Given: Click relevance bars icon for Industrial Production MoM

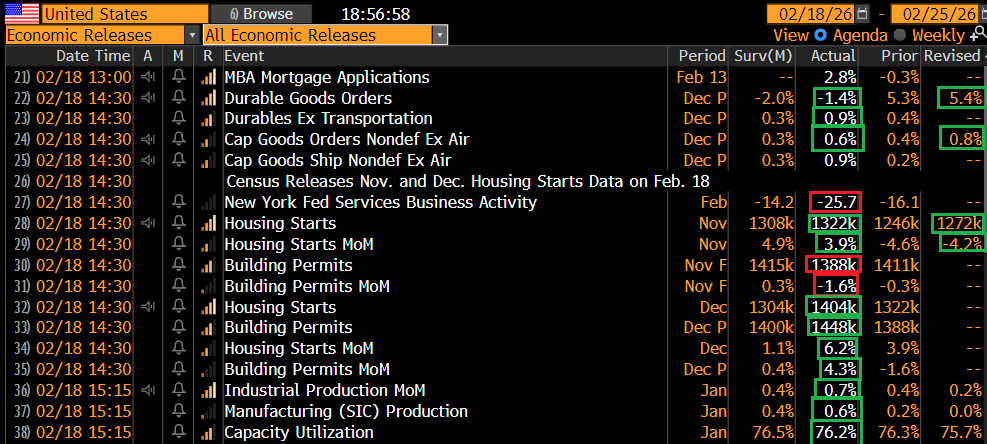Looking at the screenshot, I should (209, 390).
